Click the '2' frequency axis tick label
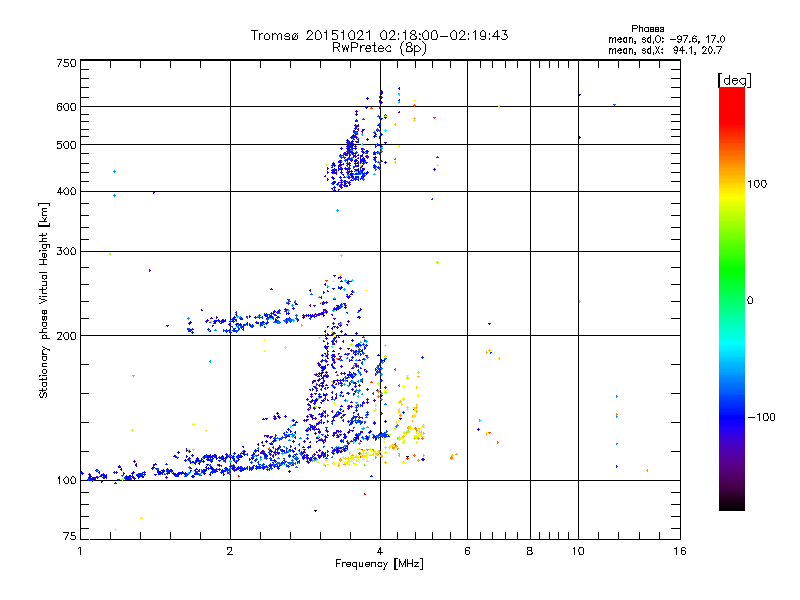The width and height of the screenshot is (800, 600). coord(230,551)
